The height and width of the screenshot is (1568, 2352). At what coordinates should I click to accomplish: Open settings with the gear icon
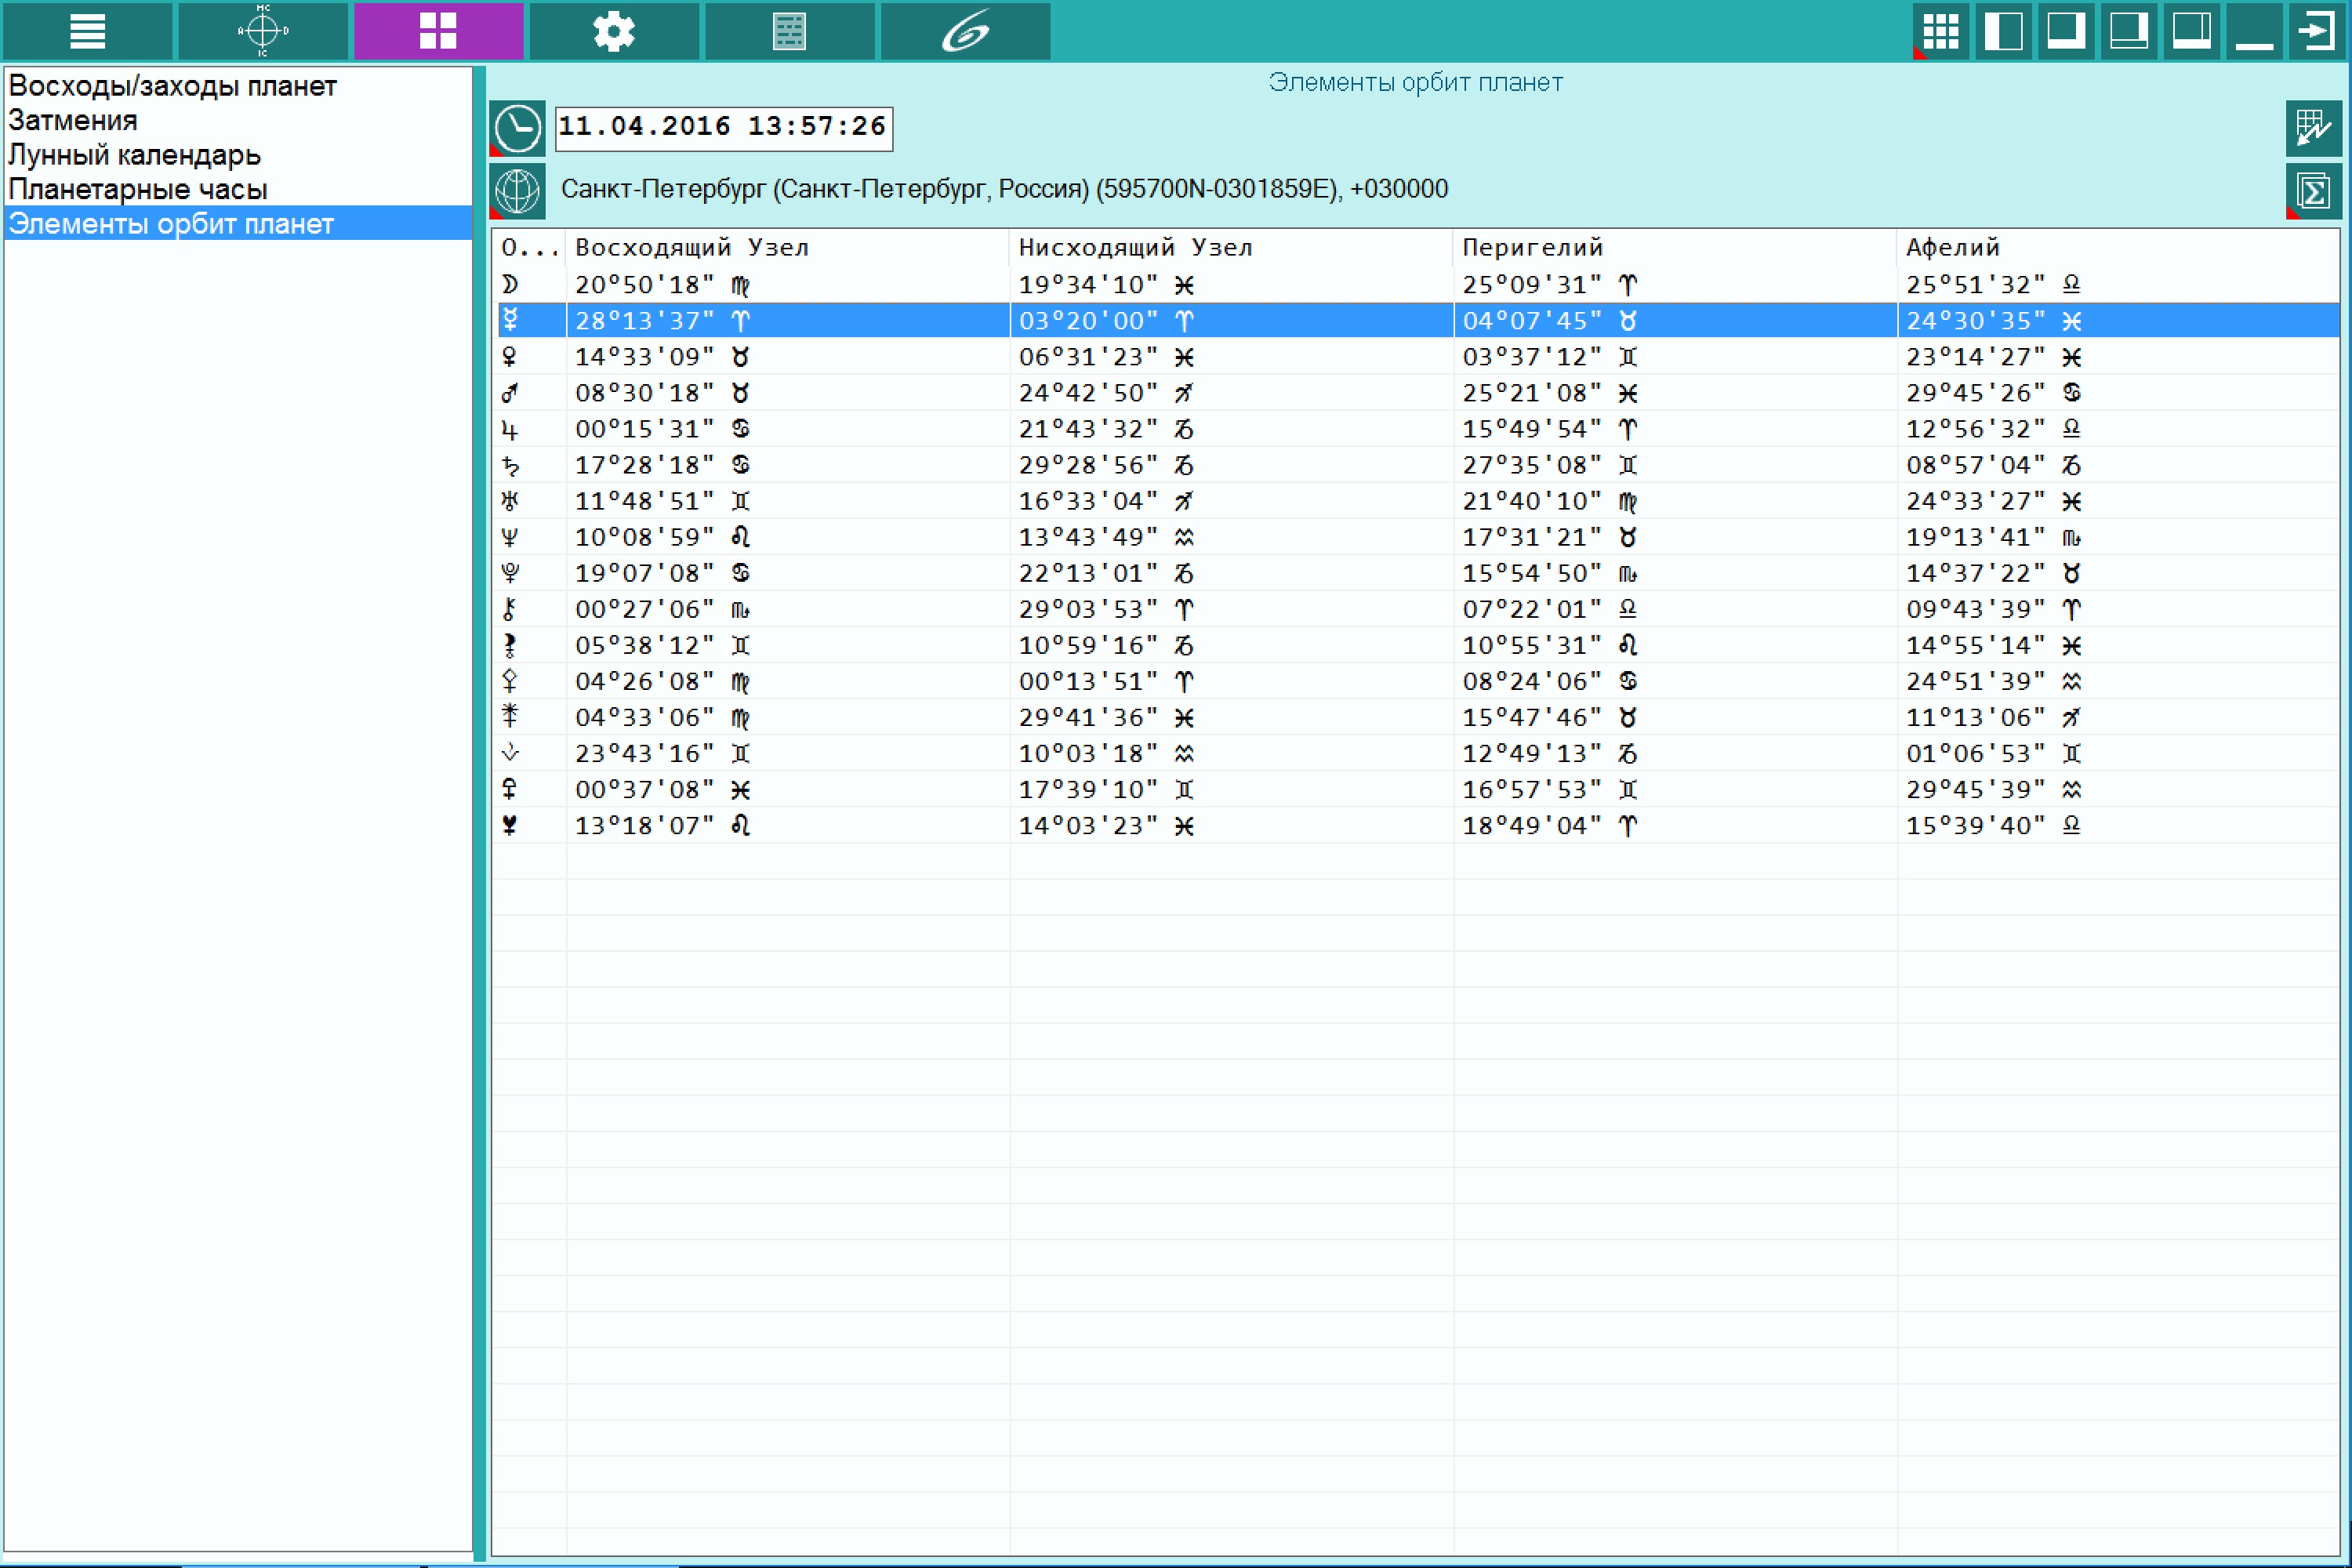(x=614, y=31)
